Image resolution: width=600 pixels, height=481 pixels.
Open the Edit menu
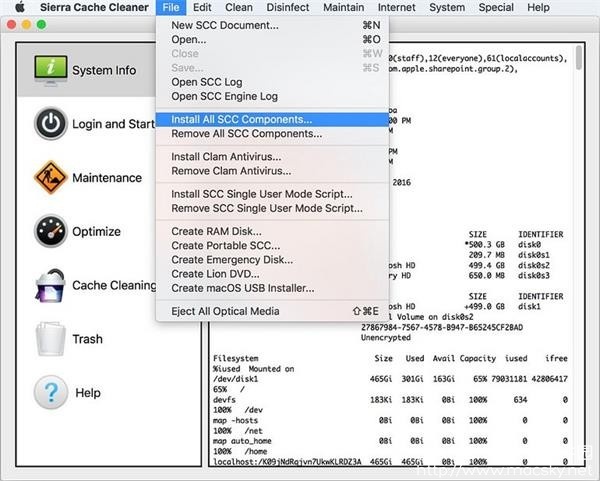(202, 7)
